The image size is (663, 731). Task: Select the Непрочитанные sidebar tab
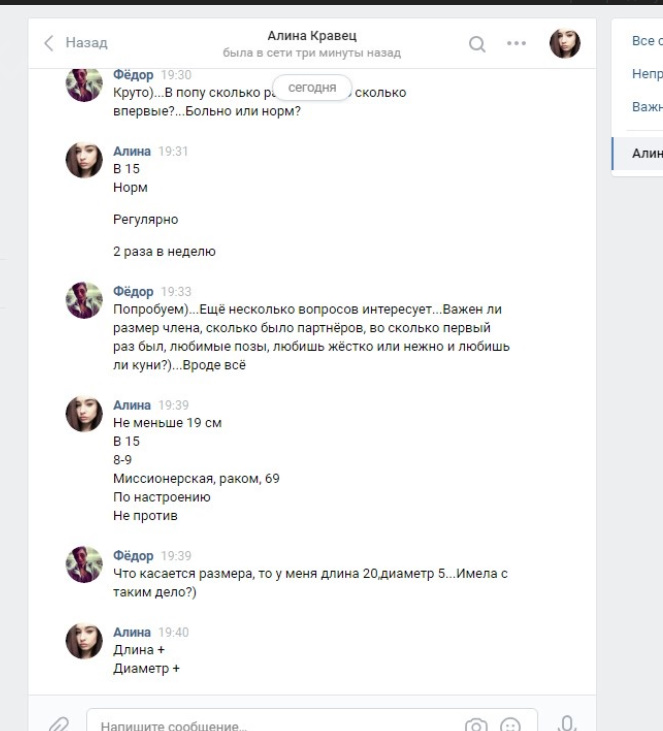pos(647,74)
